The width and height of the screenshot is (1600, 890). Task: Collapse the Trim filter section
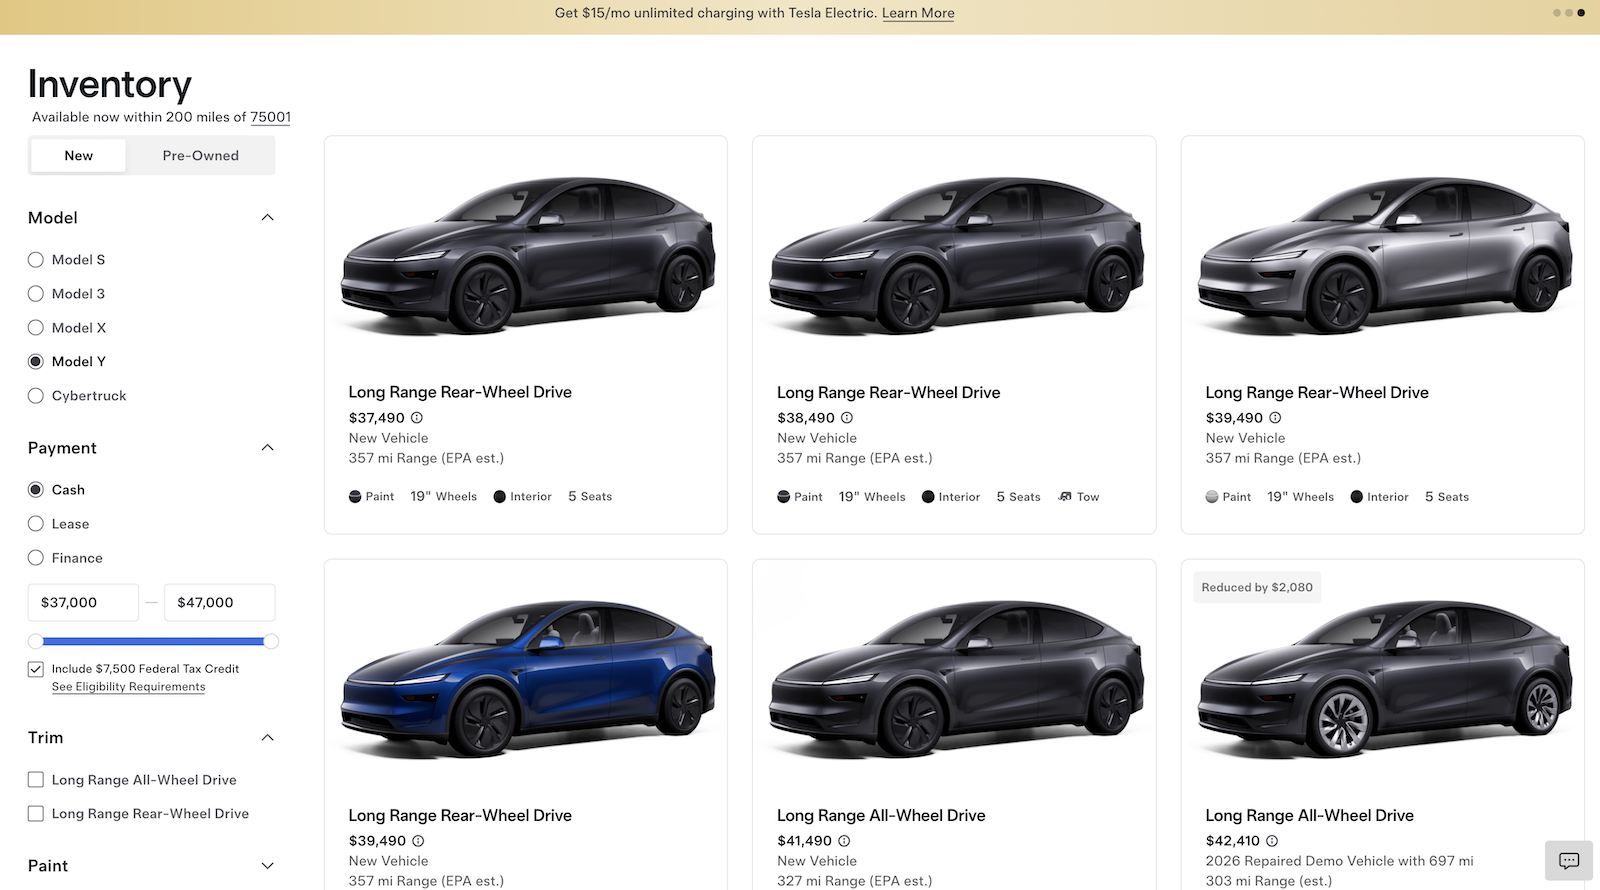pos(267,738)
